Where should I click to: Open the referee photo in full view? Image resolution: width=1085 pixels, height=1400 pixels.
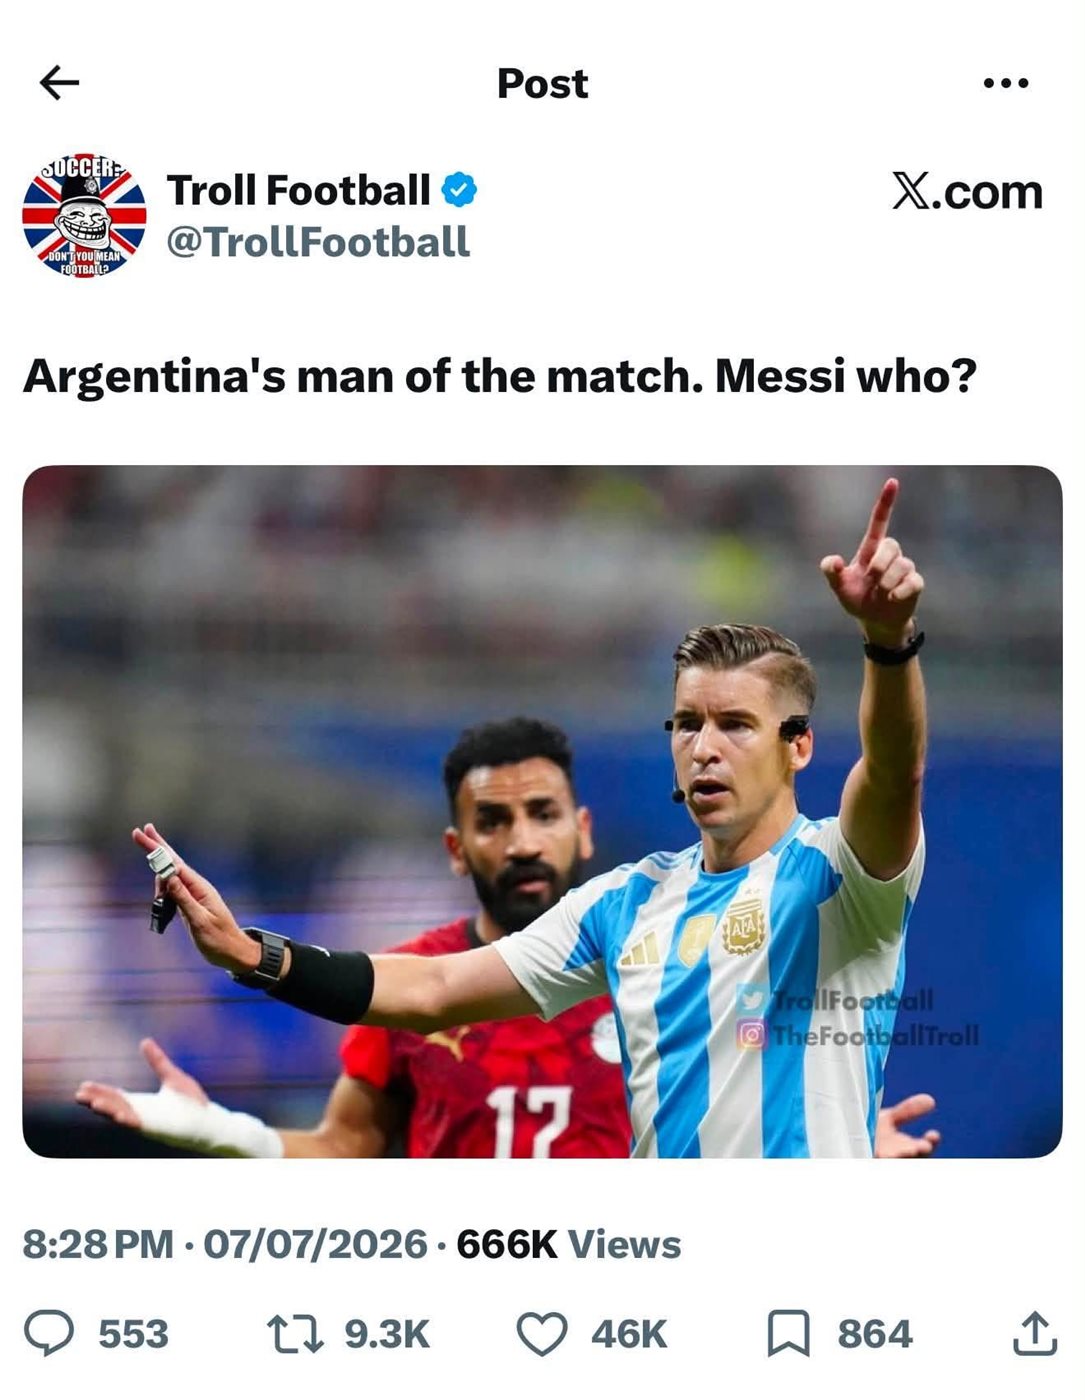tap(542, 811)
